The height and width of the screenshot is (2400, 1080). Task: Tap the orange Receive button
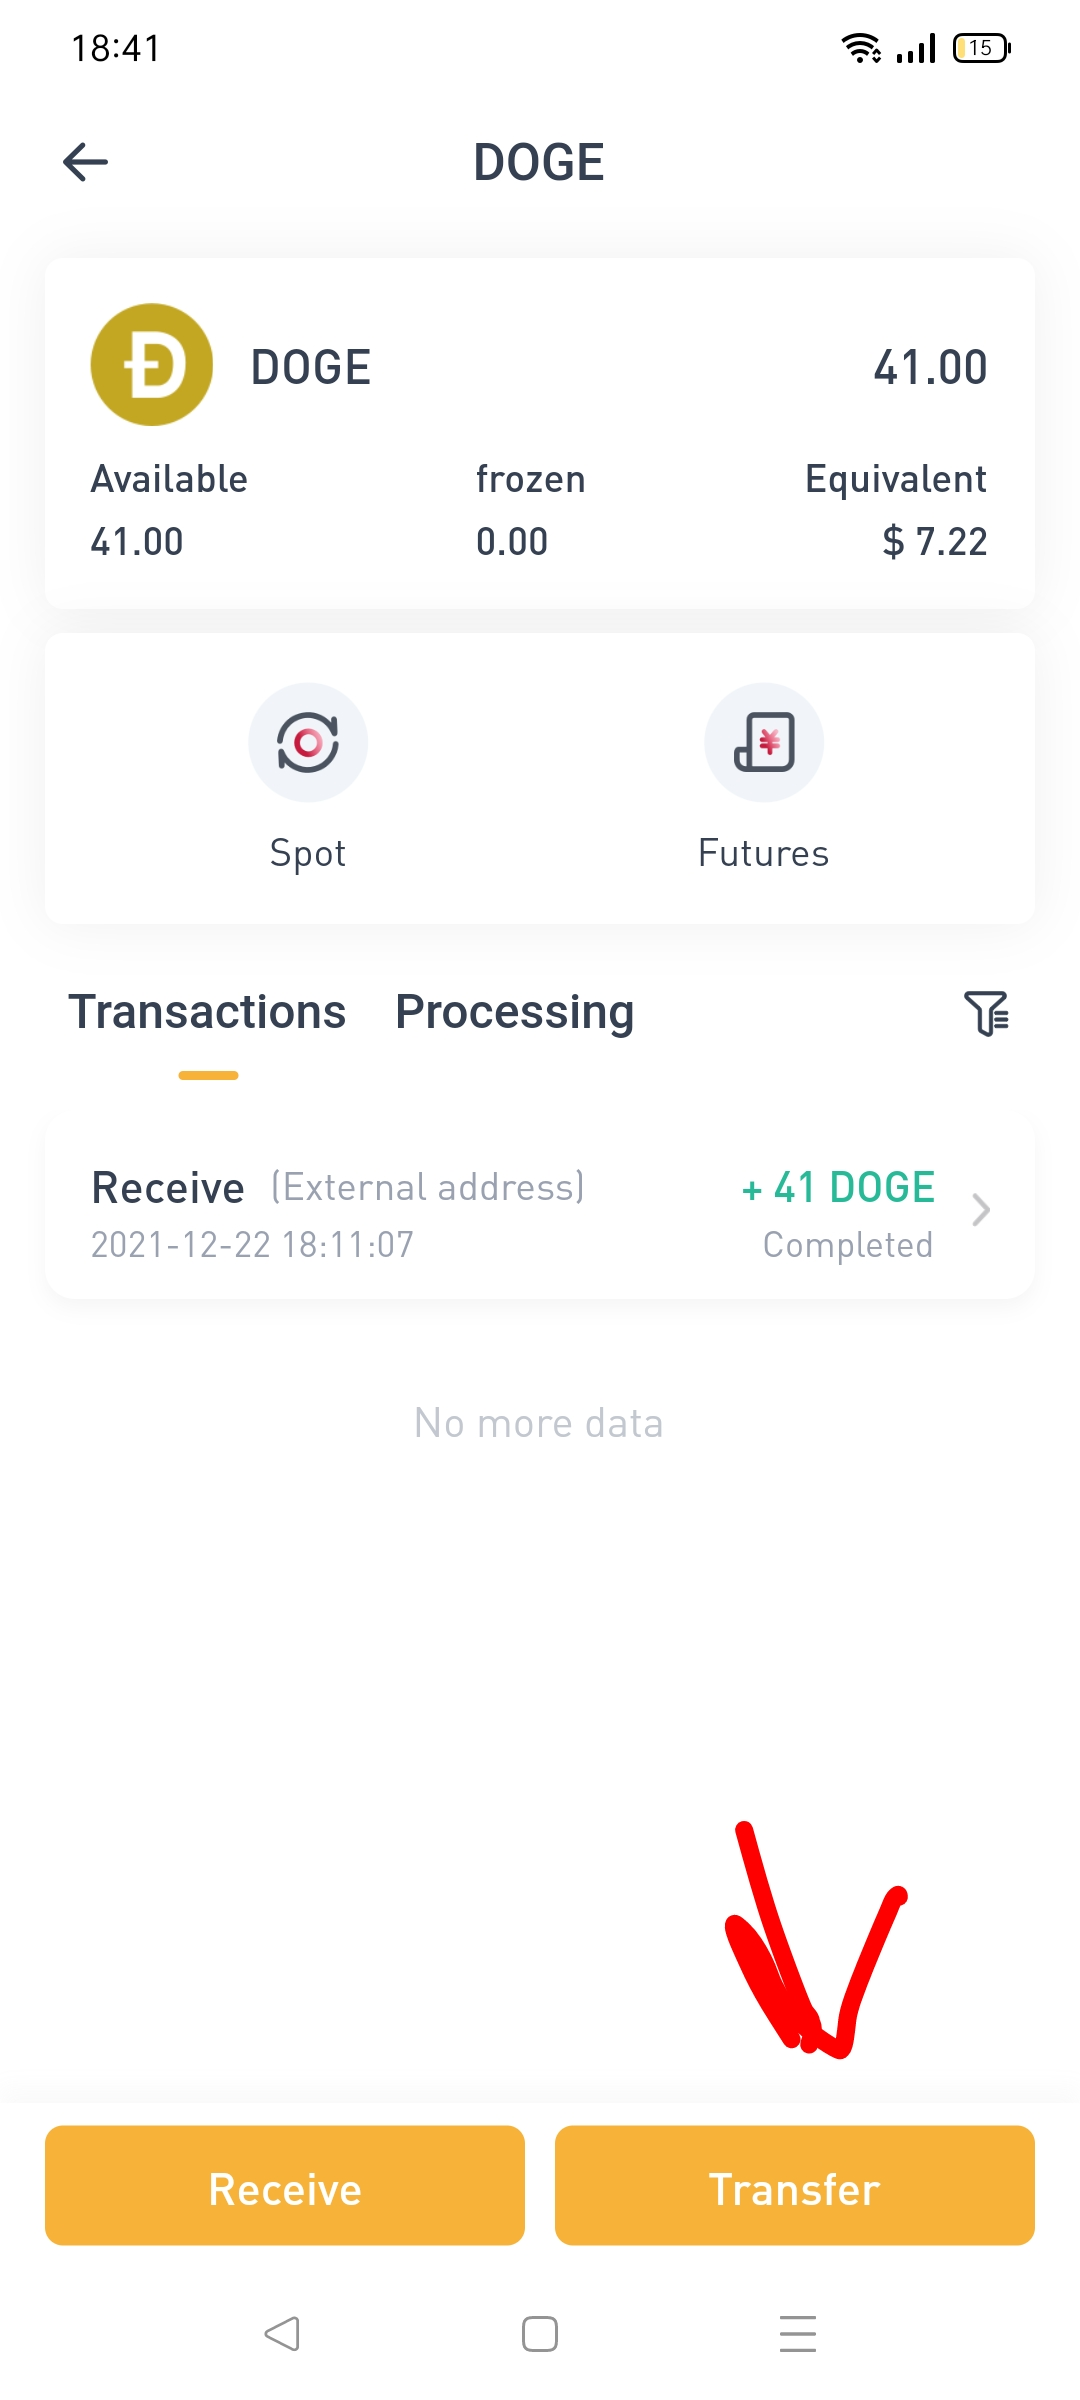pyautogui.click(x=285, y=2185)
